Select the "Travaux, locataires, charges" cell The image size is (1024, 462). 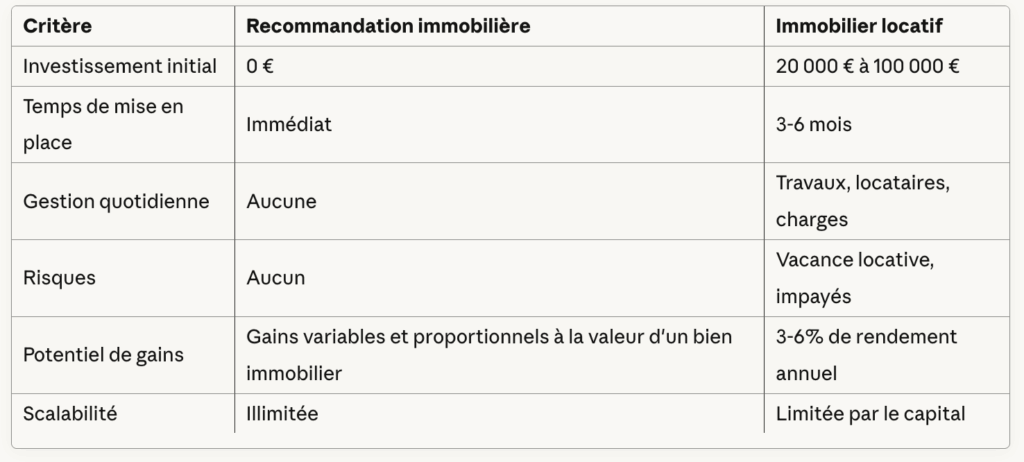862,201
